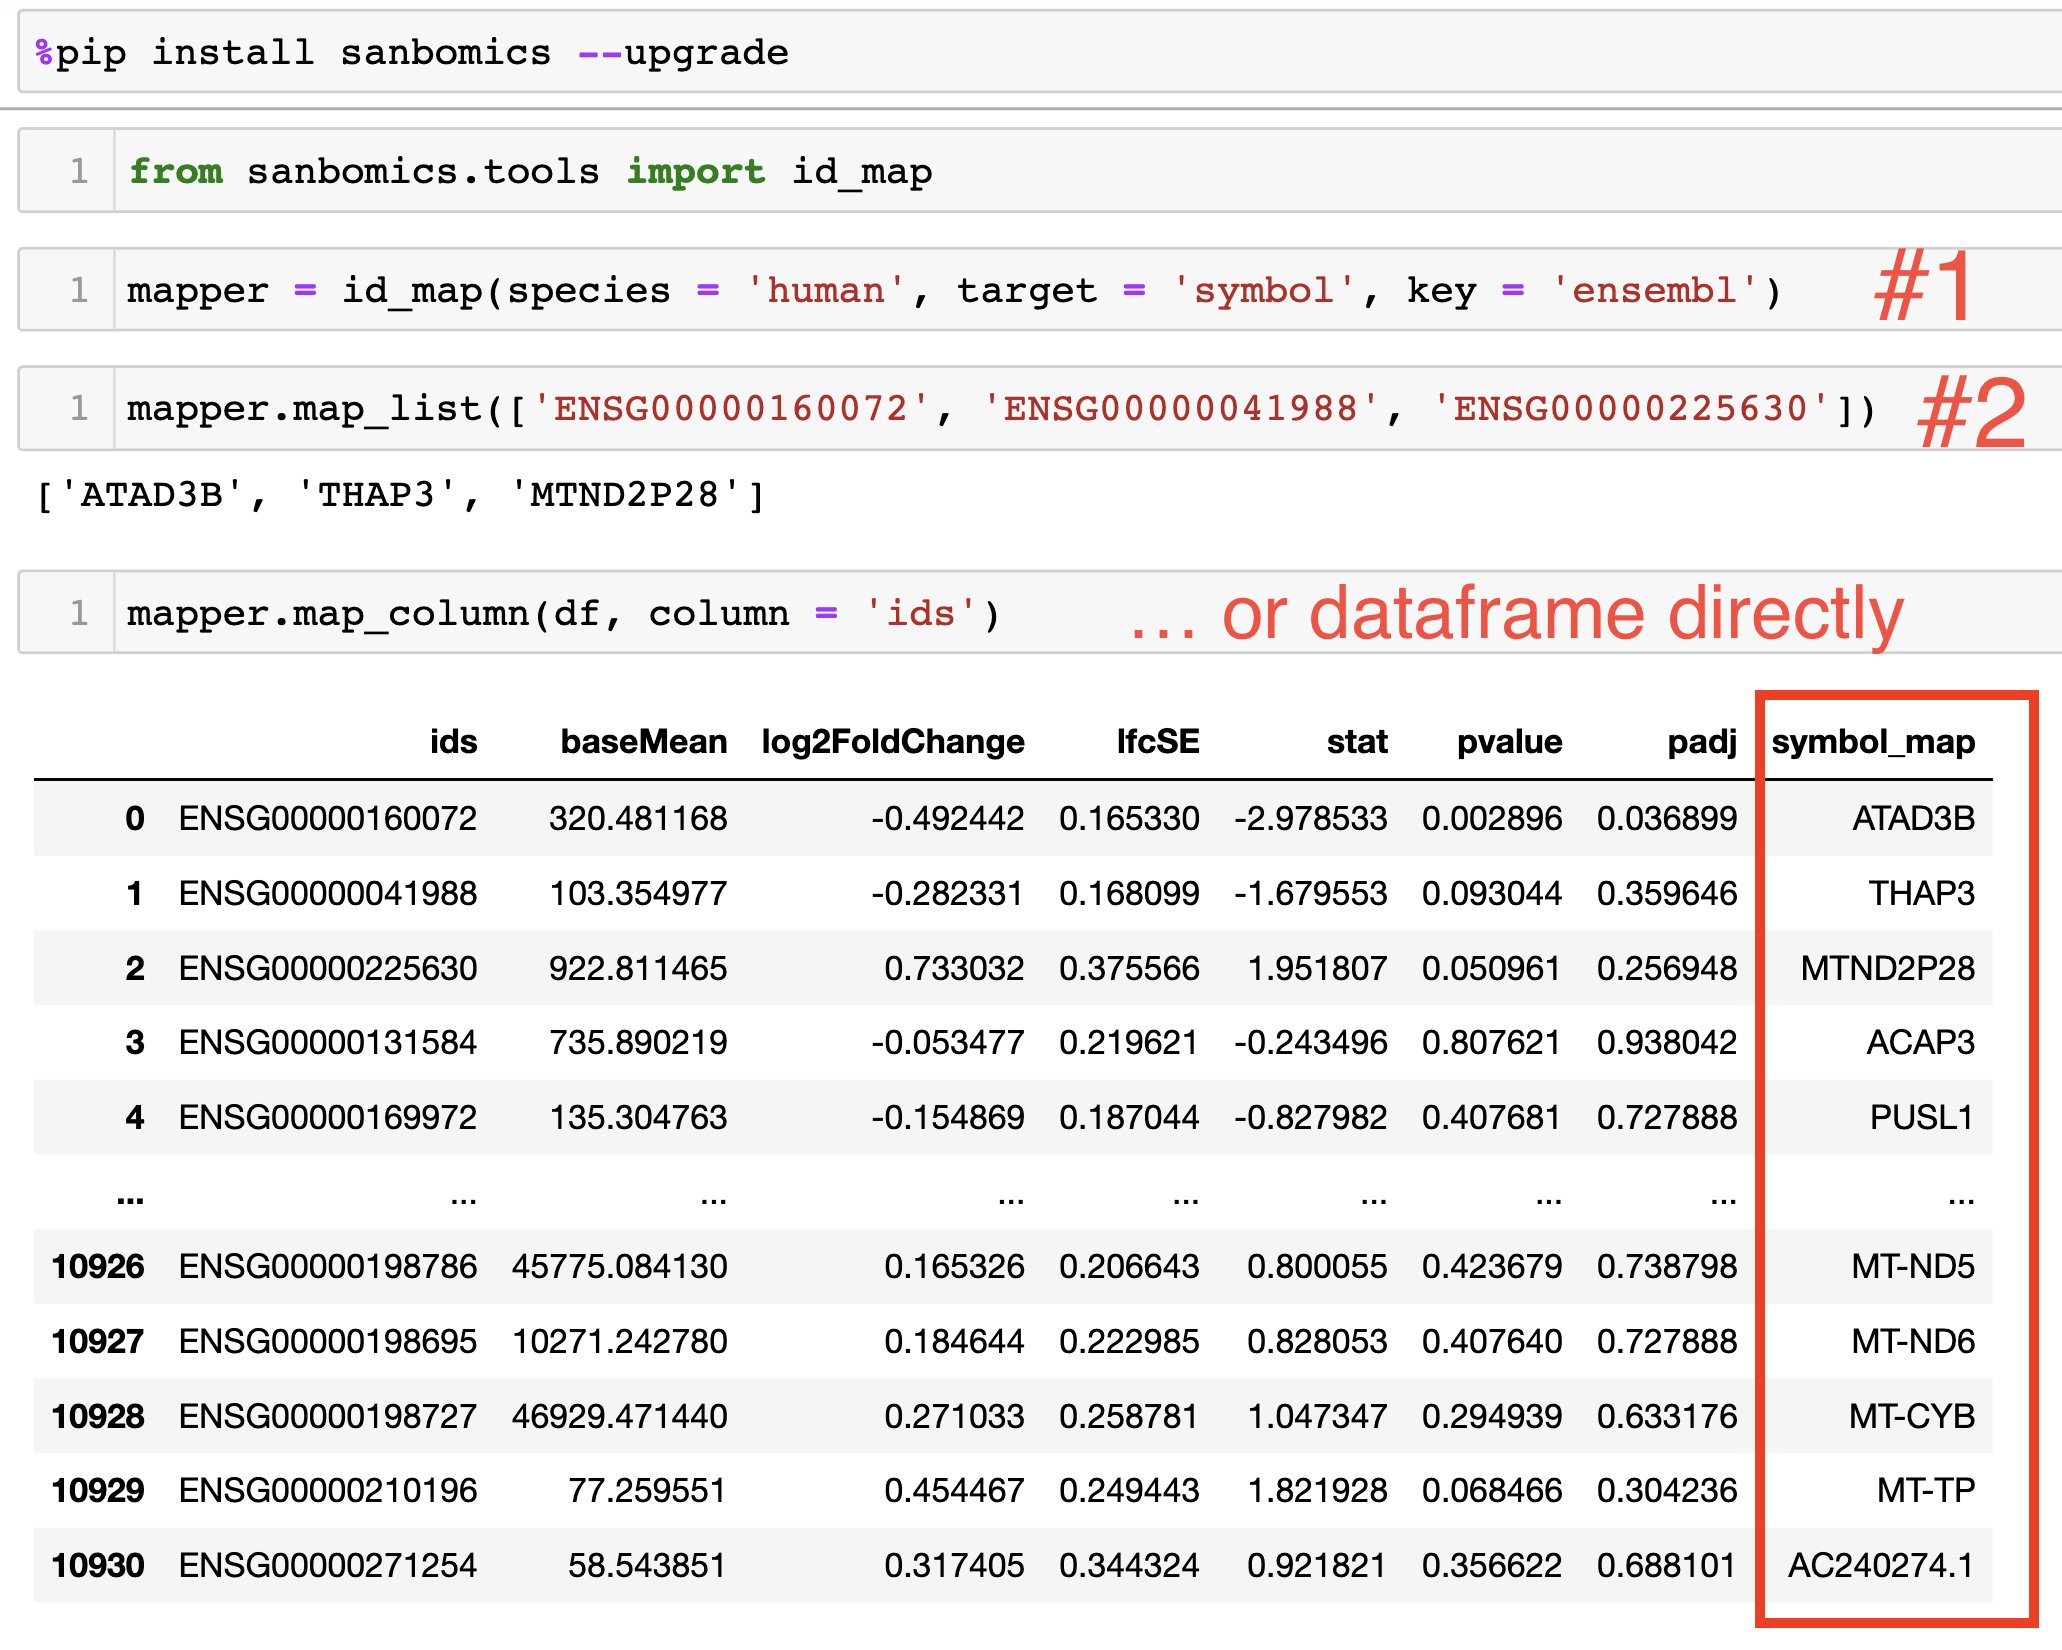Click the mapper = id_map(...) code cell
Image resolution: width=2062 pixels, height=1650 pixels.
pyautogui.click(x=1040, y=290)
